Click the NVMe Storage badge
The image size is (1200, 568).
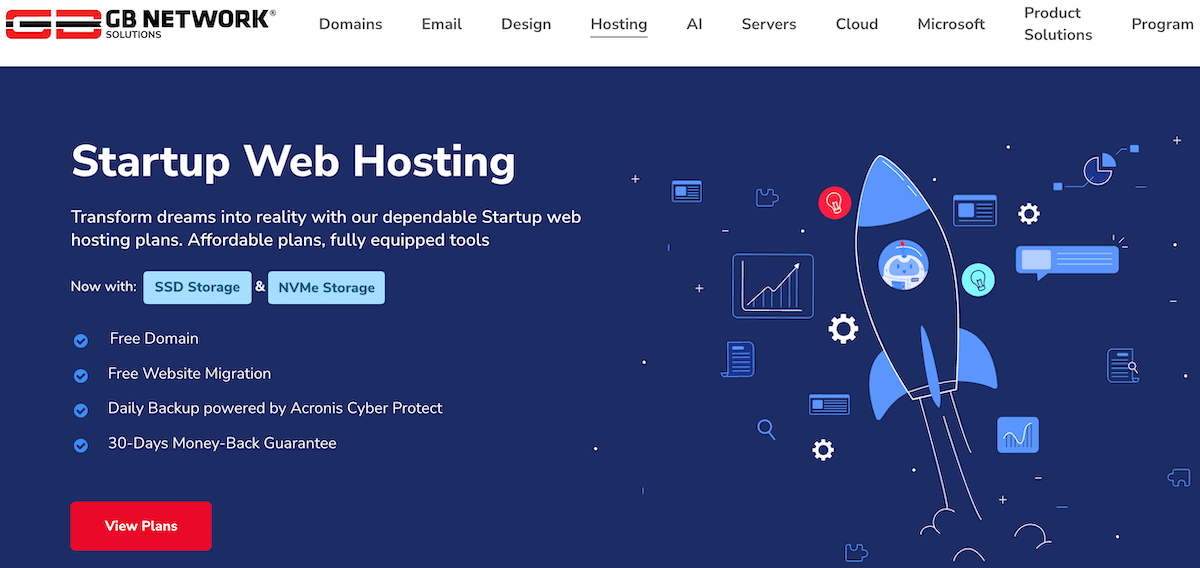pyautogui.click(x=326, y=287)
